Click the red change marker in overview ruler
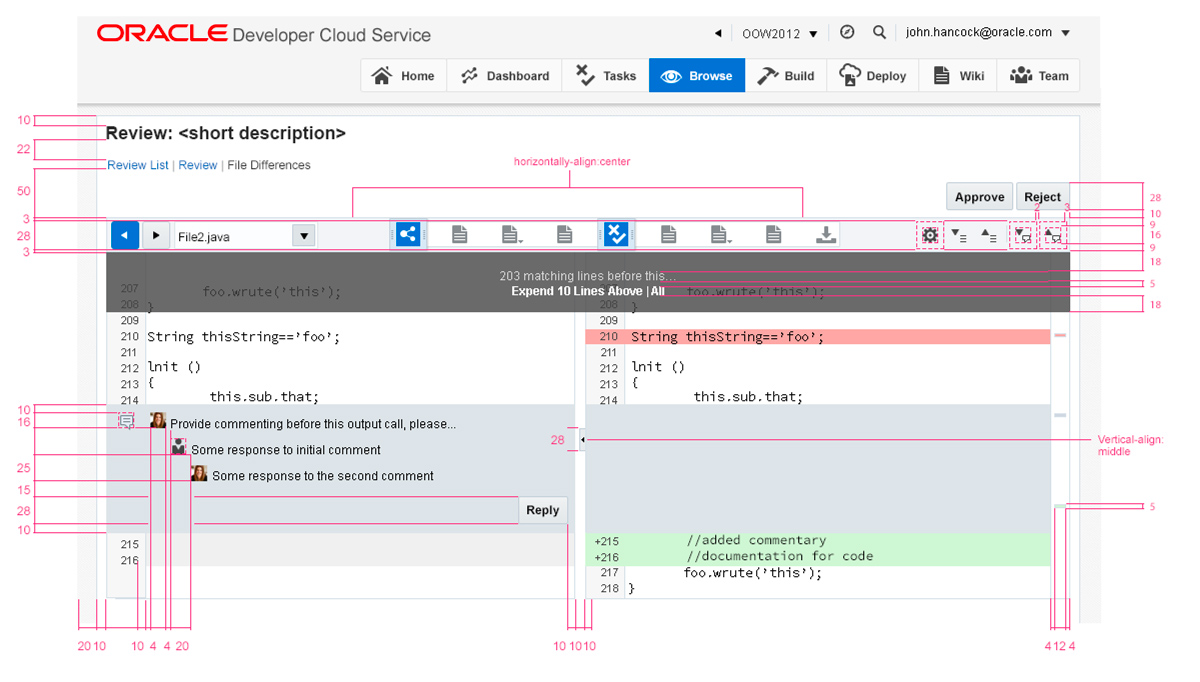Viewport: 1200px width, 682px height. coord(1060,336)
